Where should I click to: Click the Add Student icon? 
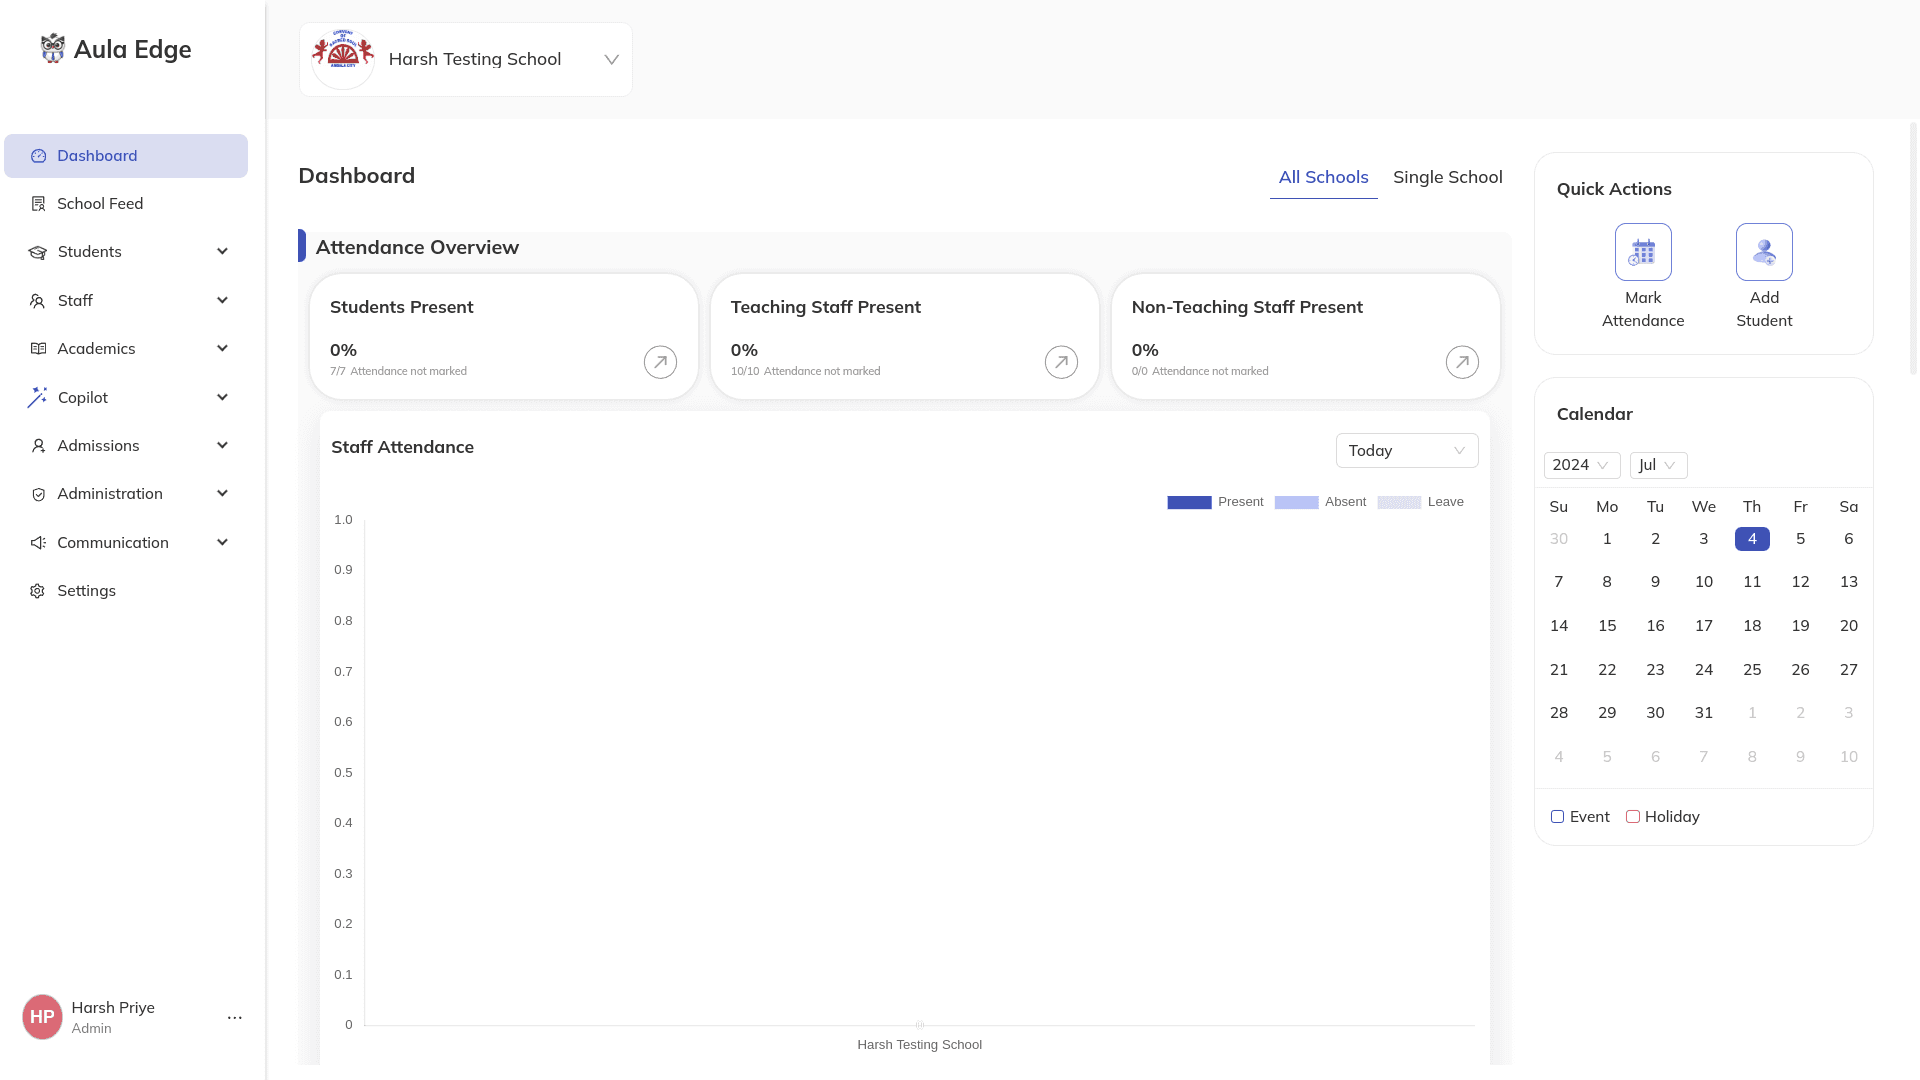coord(1763,252)
